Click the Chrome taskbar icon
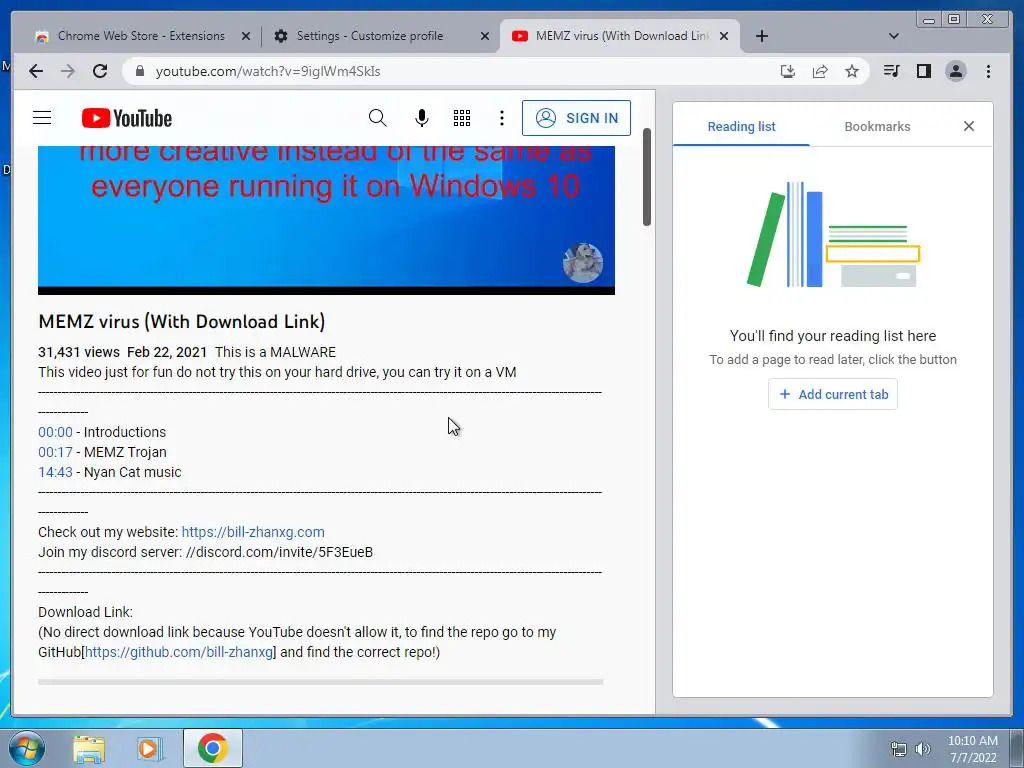The height and width of the screenshot is (768, 1024). tap(212, 748)
